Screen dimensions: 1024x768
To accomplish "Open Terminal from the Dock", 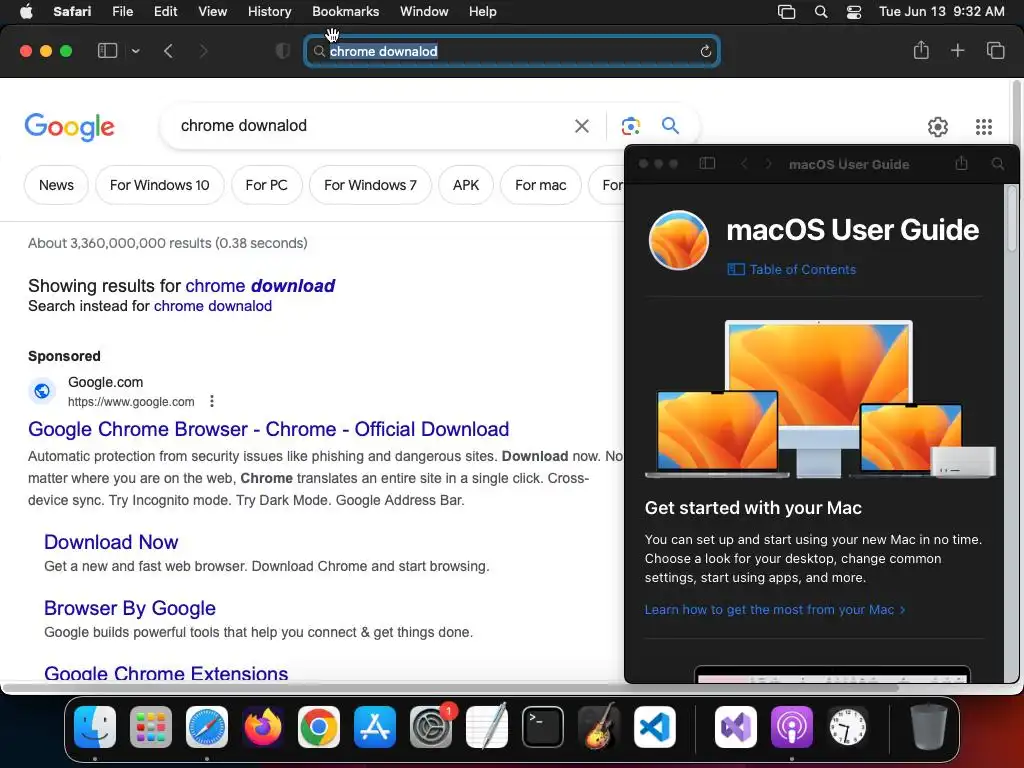I will pos(543,727).
